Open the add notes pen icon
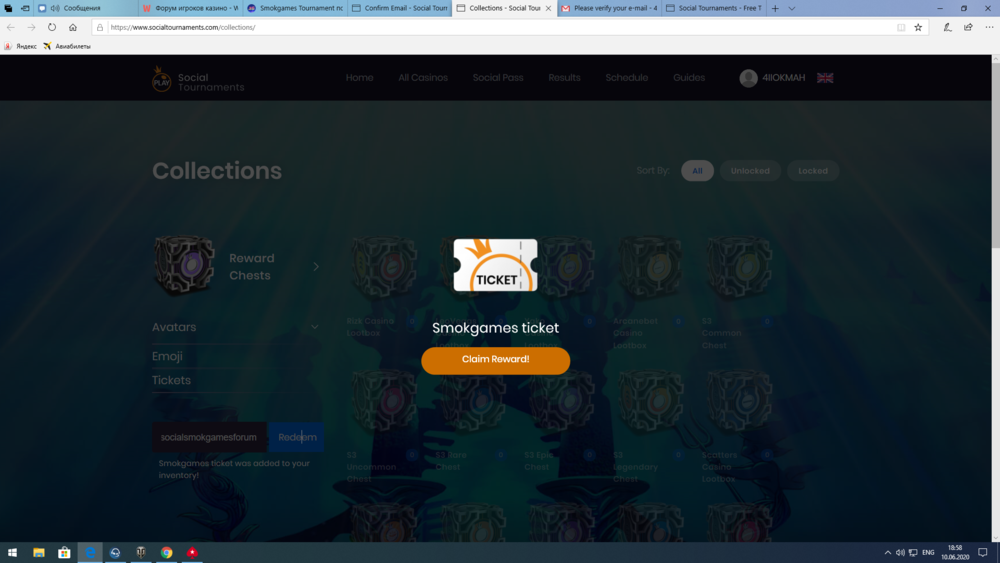Image resolution: width=1000 pixels, height=563 pixels. (x=947, y=27)
